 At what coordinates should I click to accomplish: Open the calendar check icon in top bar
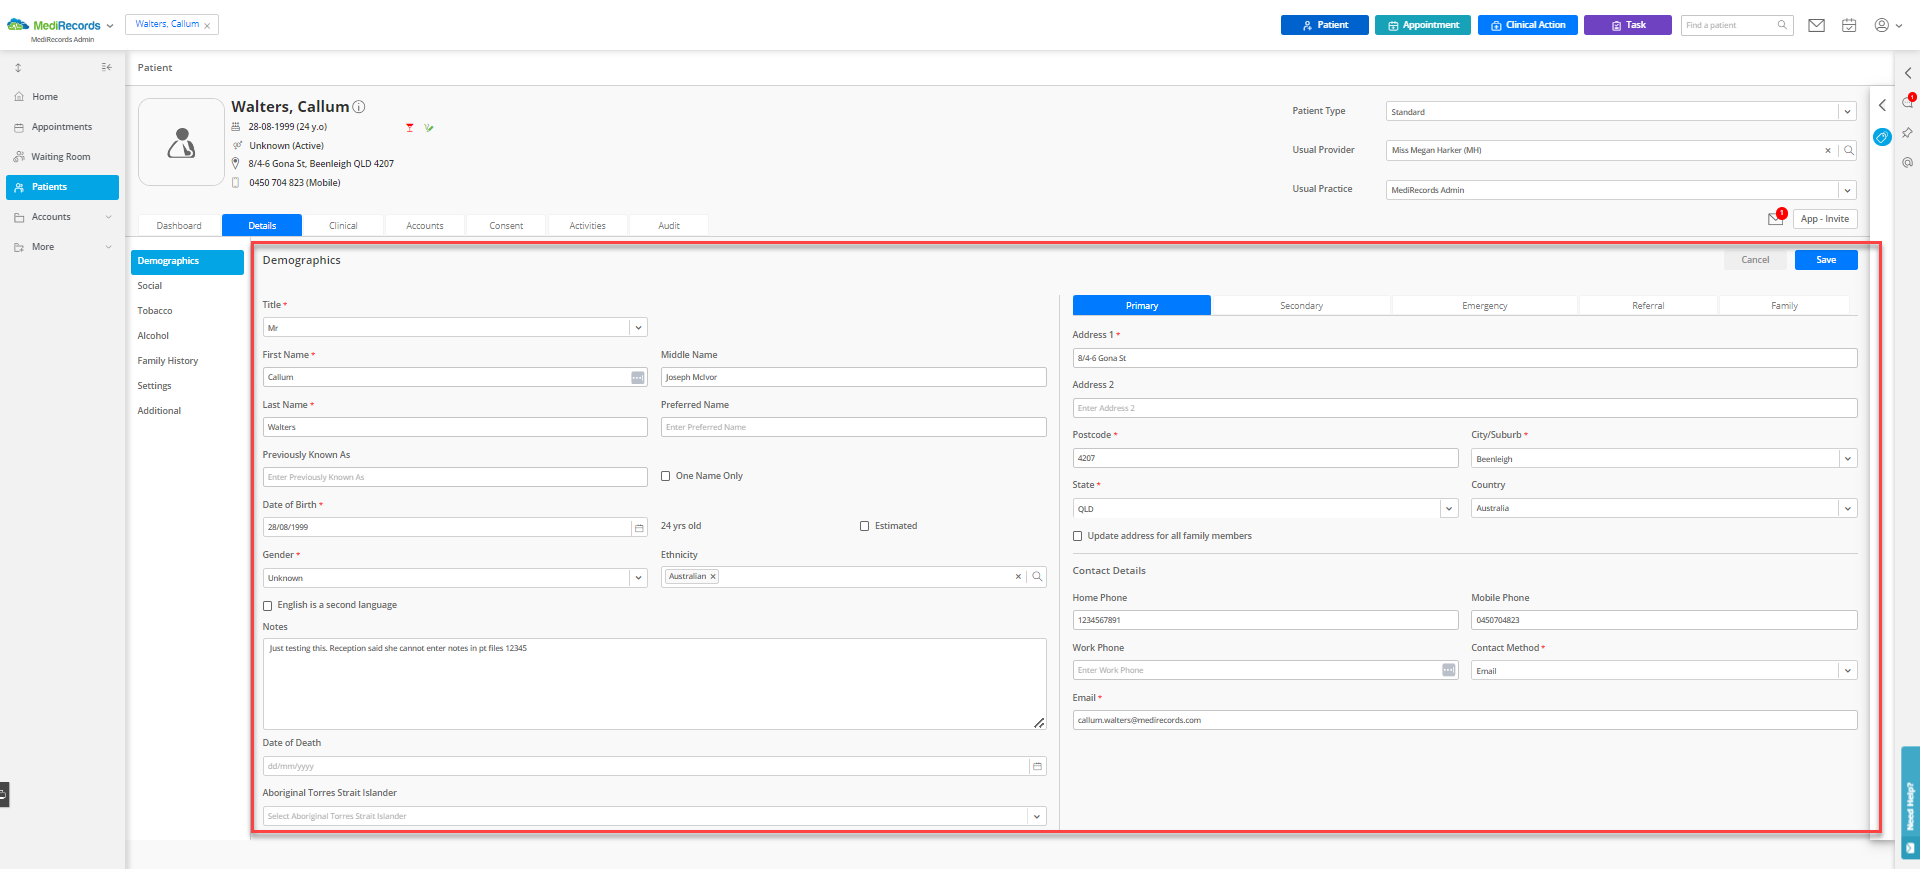click(1849, 25)
